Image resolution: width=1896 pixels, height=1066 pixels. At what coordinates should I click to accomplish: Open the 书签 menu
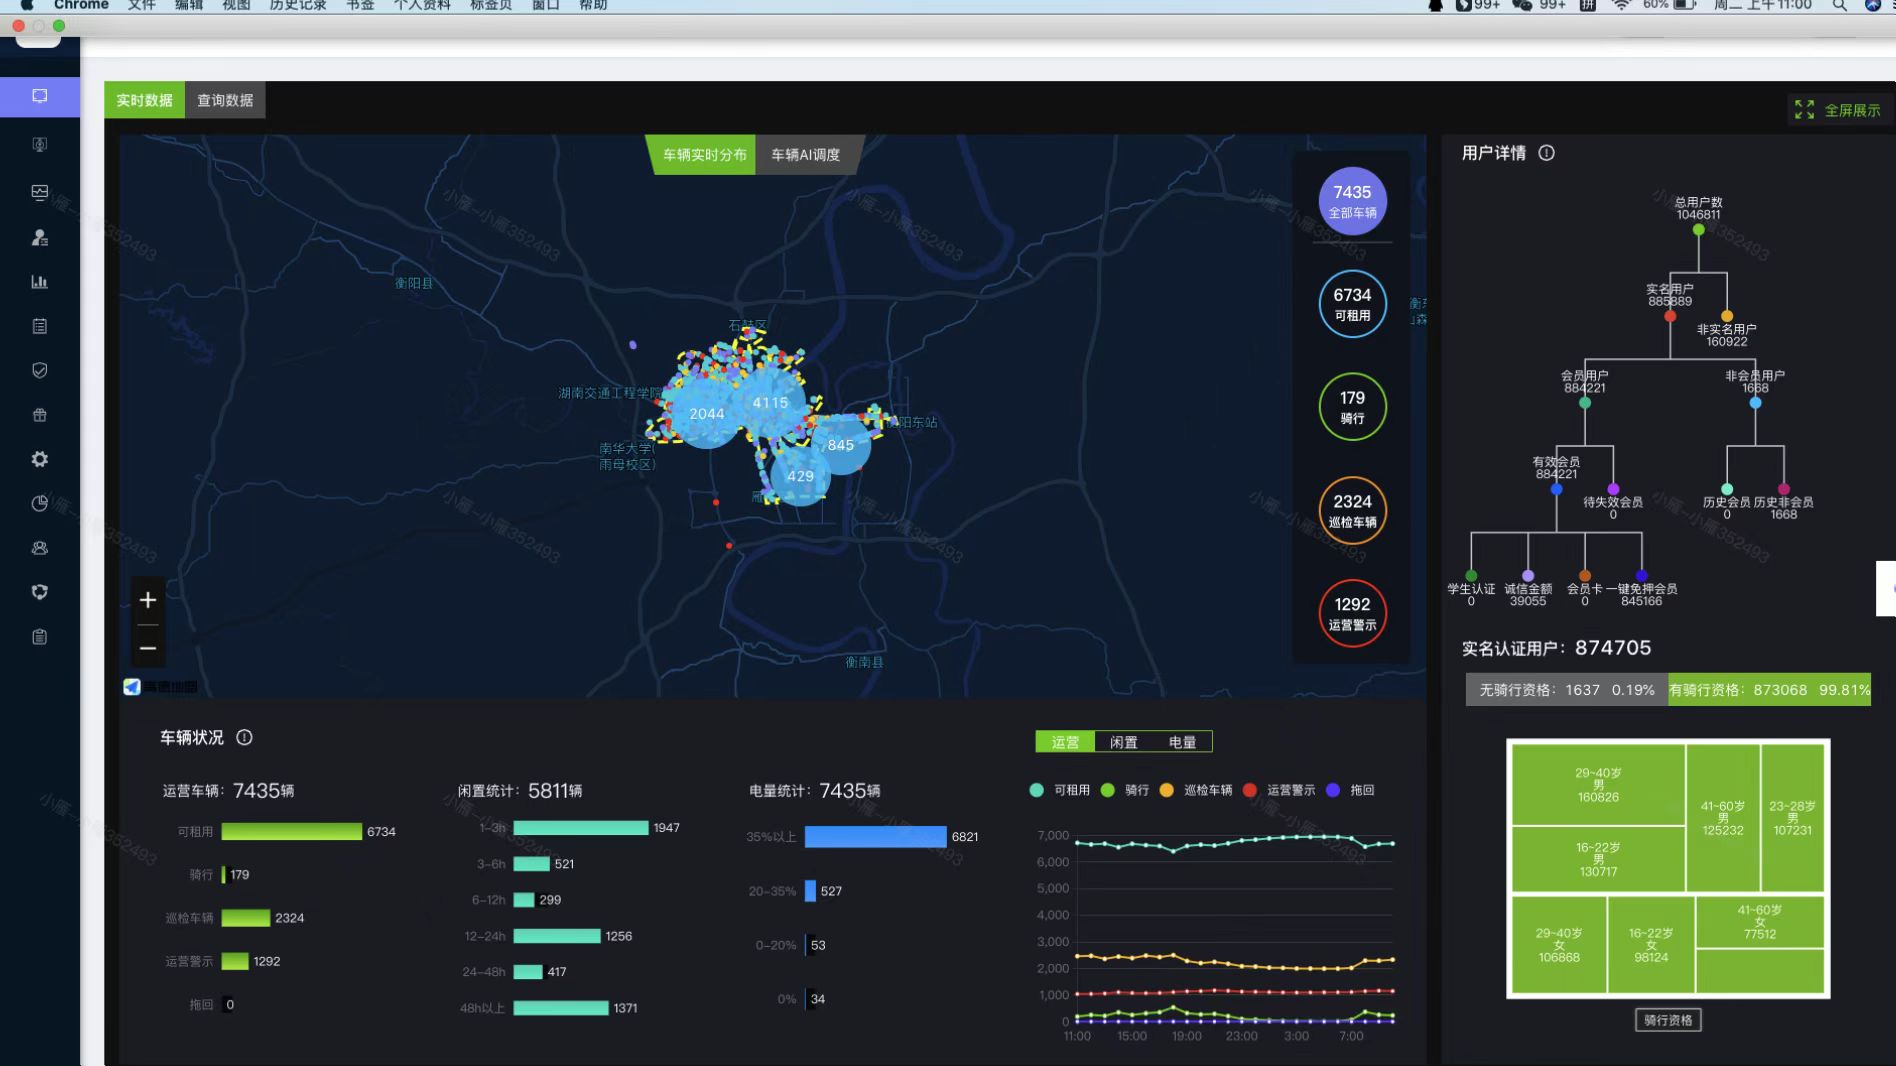point(360,5)
